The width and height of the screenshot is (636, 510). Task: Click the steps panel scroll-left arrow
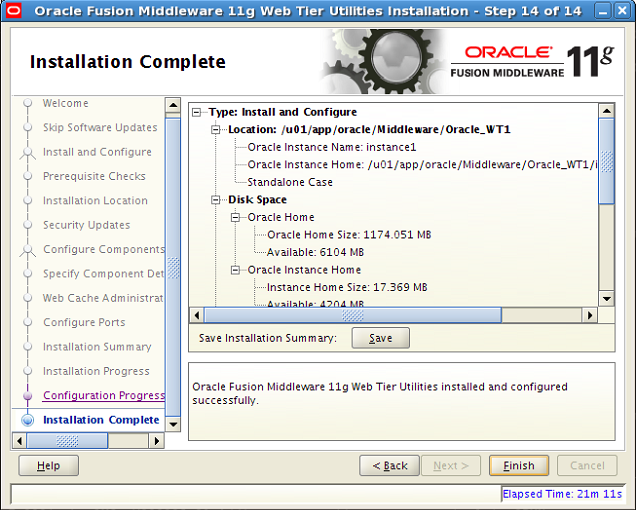pos(19,441)
